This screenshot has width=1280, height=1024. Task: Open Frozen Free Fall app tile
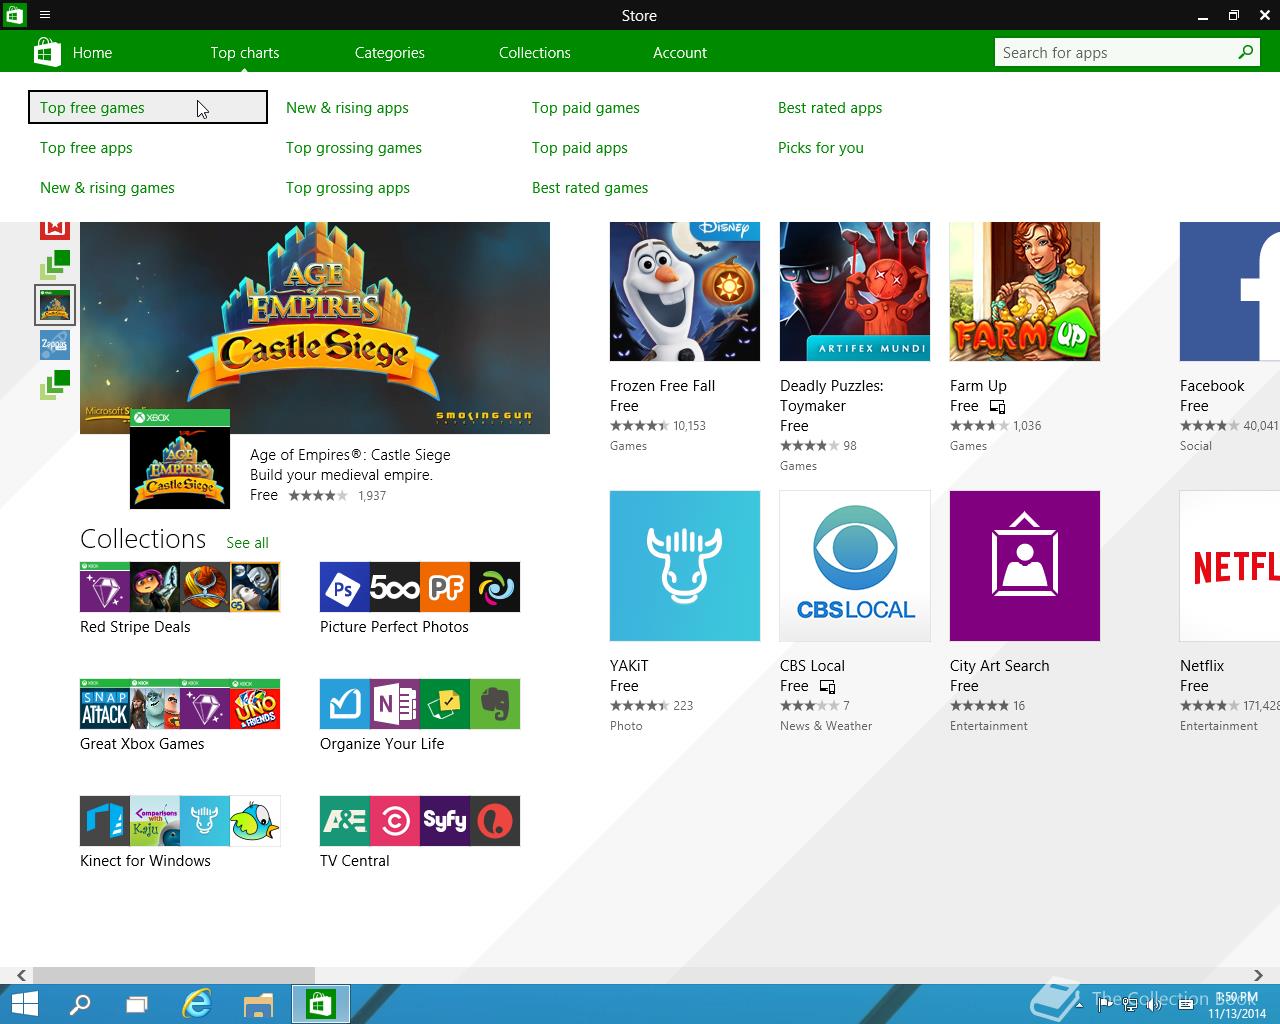point(685,291)
